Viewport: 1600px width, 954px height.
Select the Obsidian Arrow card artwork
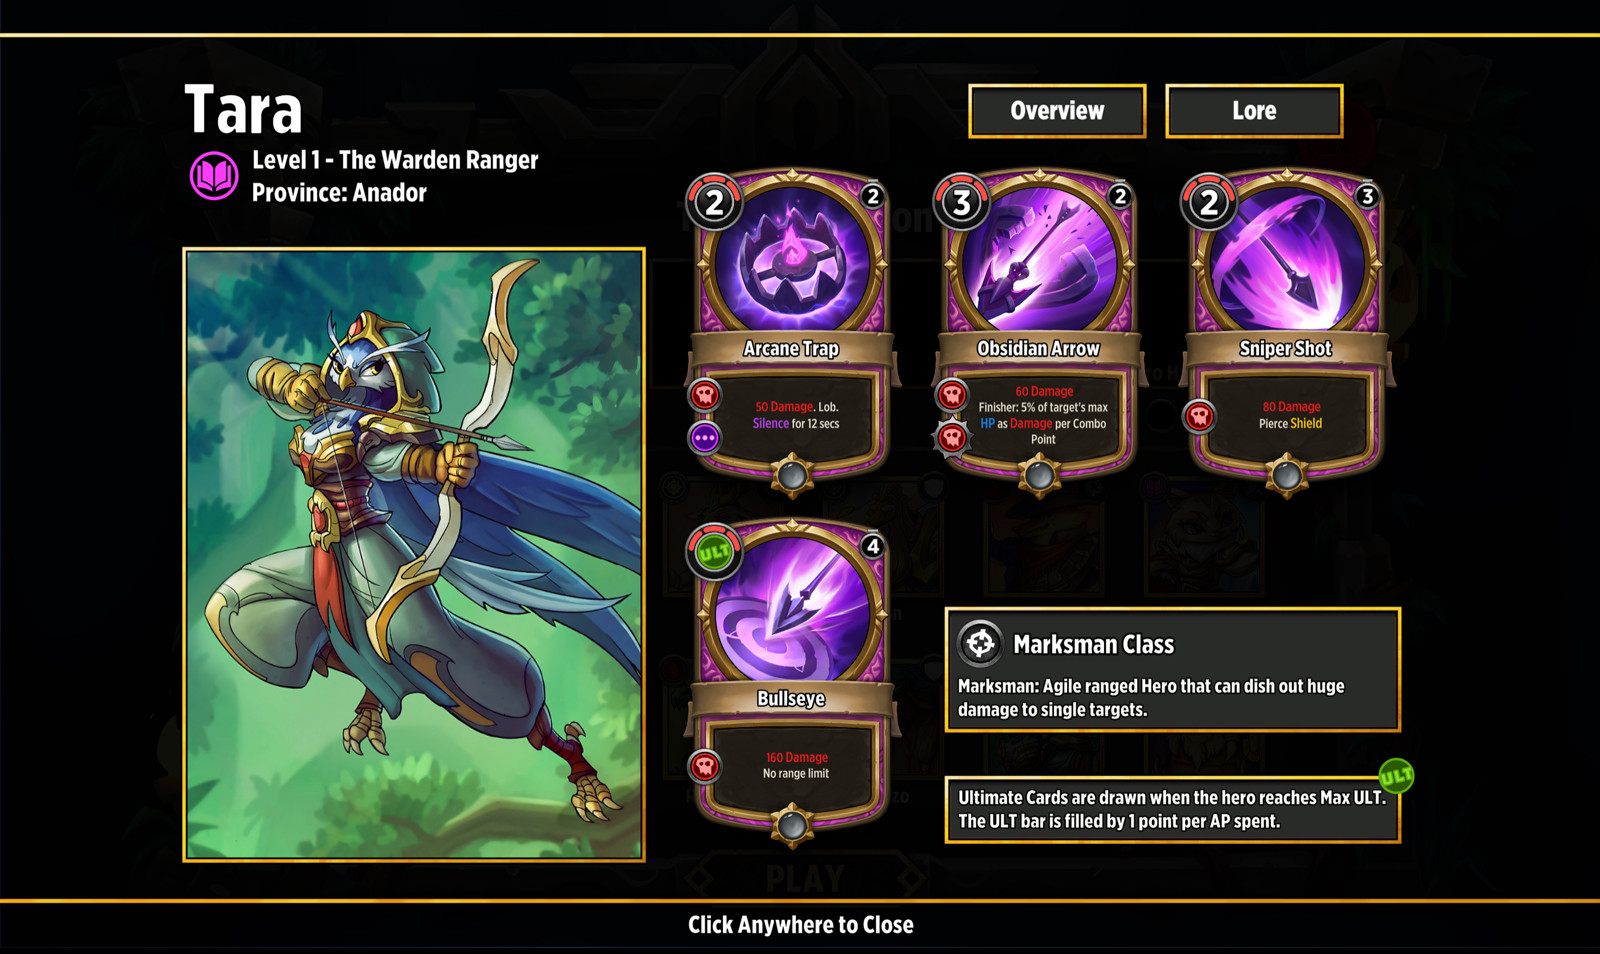tap(1039, 260)
